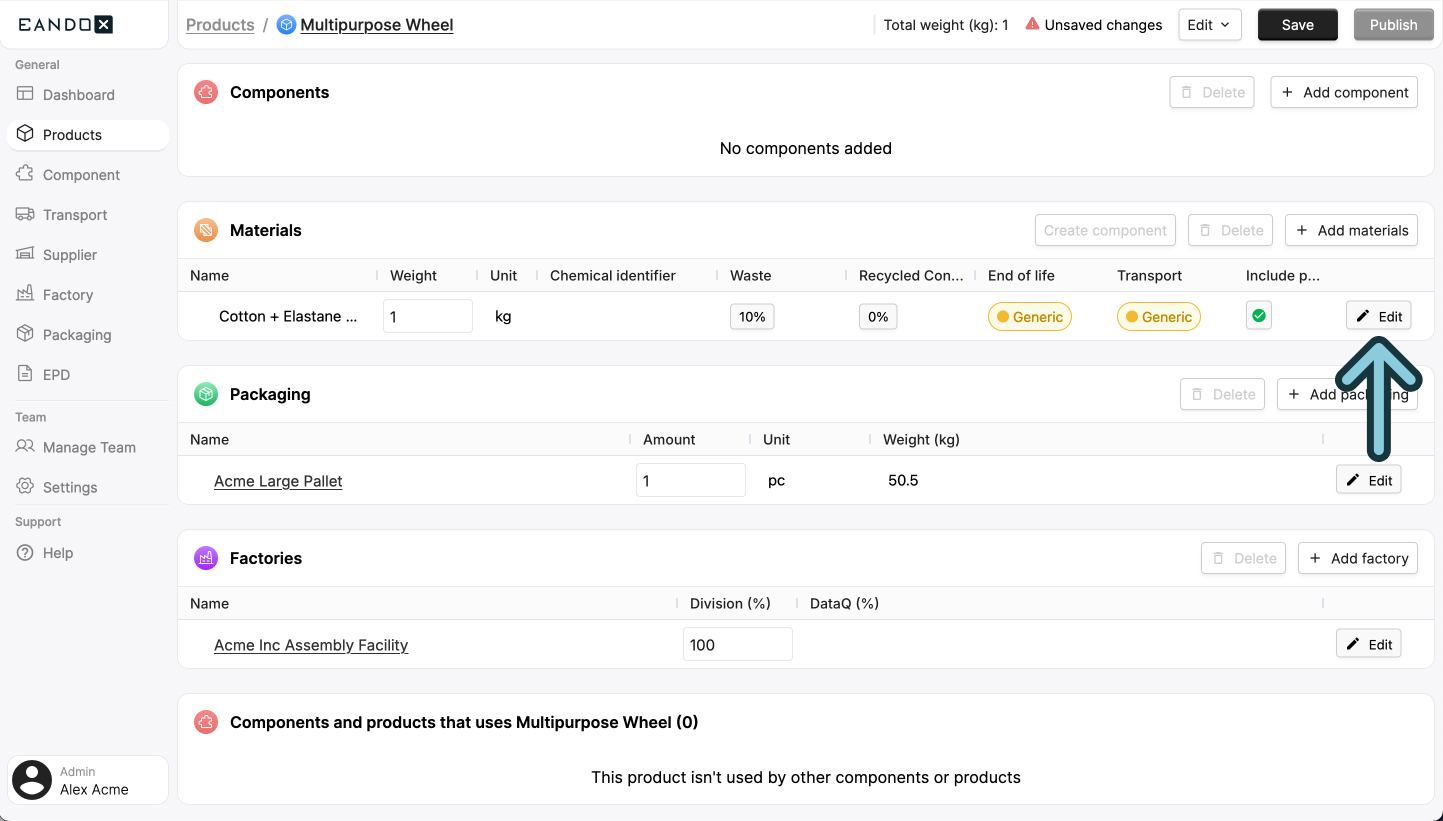Viewport: 1443px width, 821px height.
Task: Click the Unsaved changes warning icon
Action: (x=1032, y=24)
